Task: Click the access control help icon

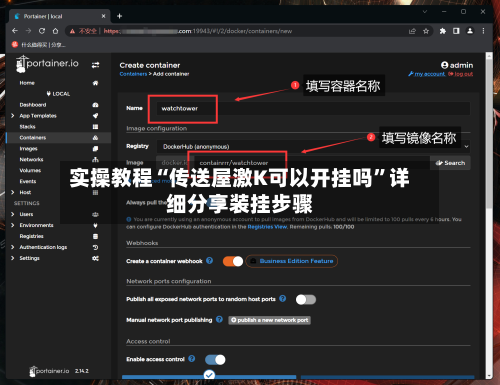Action: coord(192,359)
